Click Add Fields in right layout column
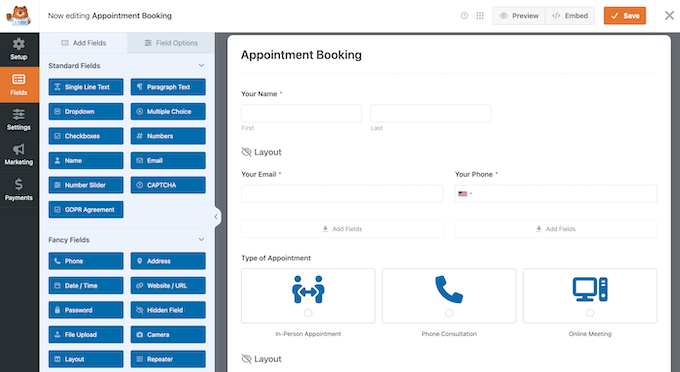Image resolution: width=680 pixels, height=372 pixels. [x=556, y=228]
